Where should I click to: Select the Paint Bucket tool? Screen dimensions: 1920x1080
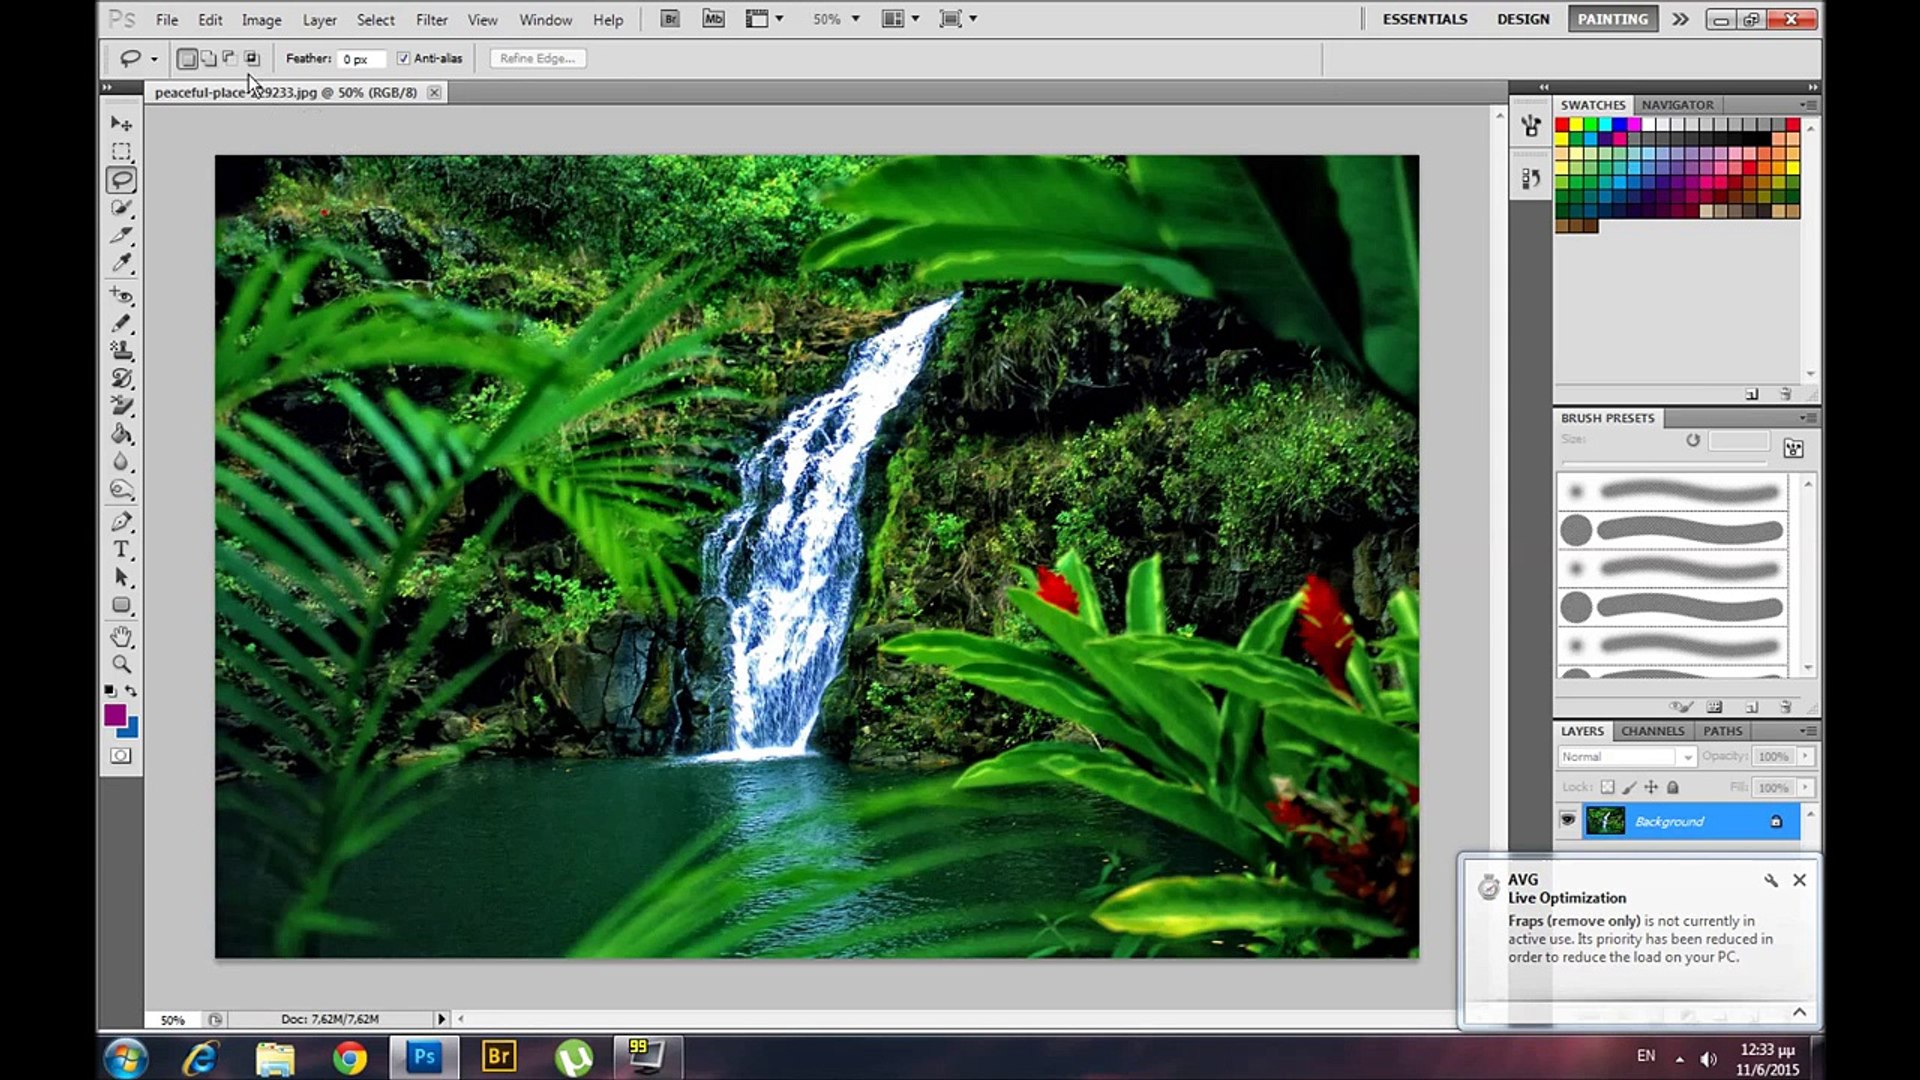coord(121,434)
